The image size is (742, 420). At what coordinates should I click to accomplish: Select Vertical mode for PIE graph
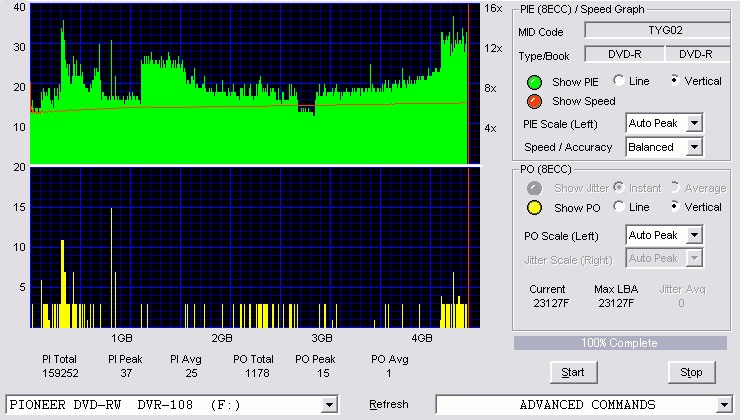point(674,80)
